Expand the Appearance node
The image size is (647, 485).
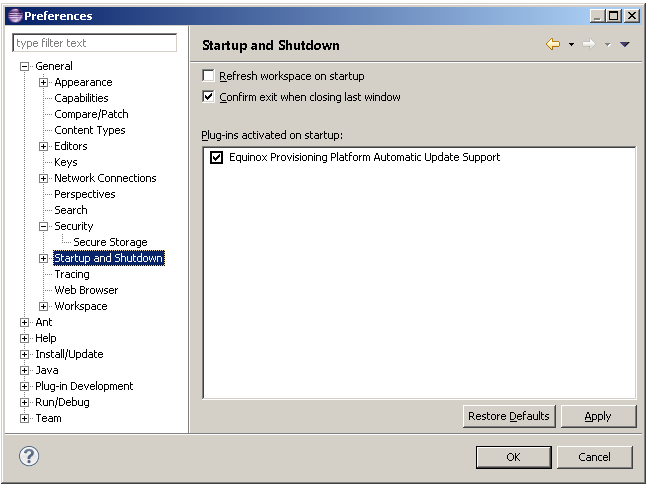tap(43, 82)
